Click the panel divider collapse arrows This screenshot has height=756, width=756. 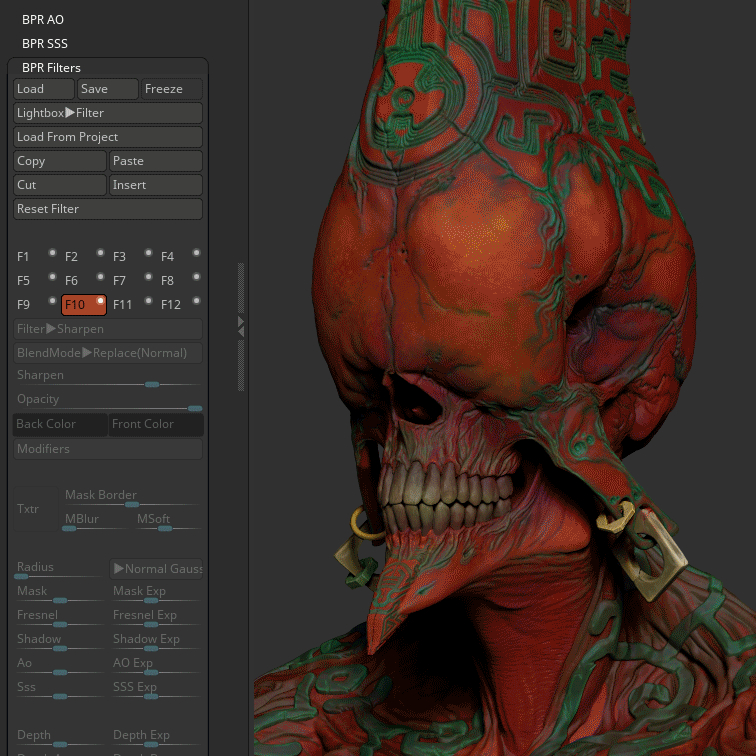click(240, 326)
